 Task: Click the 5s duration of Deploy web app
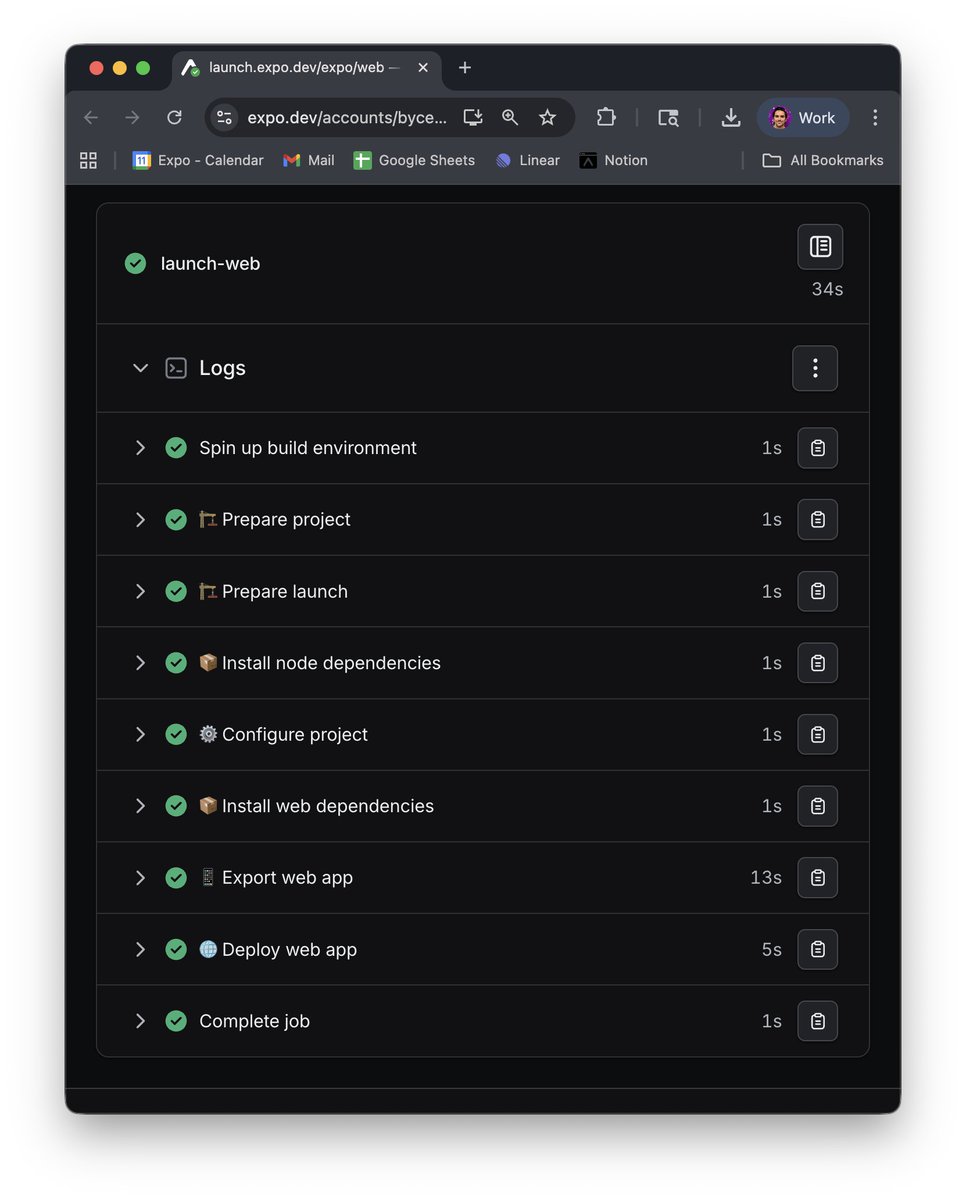(771, 950)
